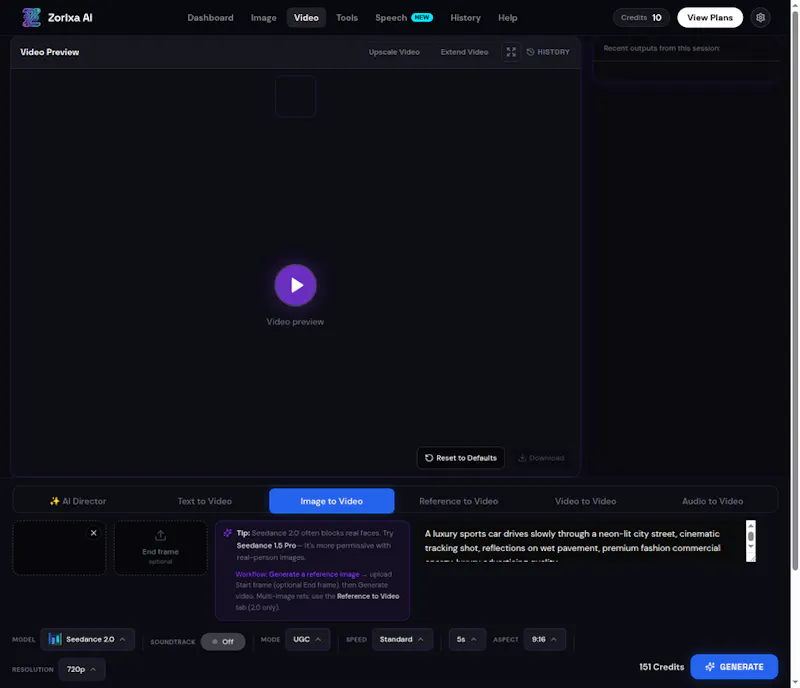The image size is (800, 688).
Task: Click the "Video Preview" panel title
Action: click(49, 52)
